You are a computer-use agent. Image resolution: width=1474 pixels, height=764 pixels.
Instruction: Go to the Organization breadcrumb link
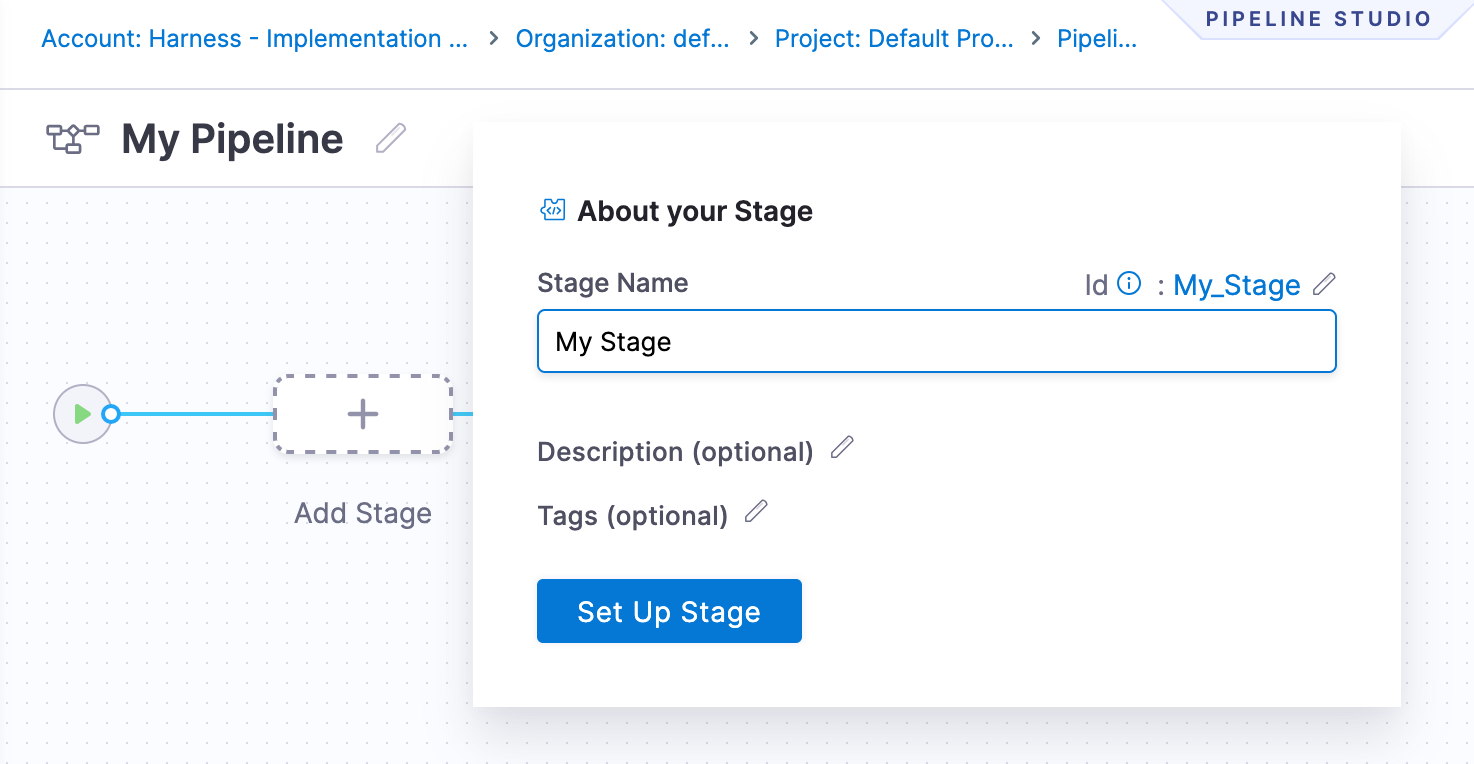pos(622,39)
